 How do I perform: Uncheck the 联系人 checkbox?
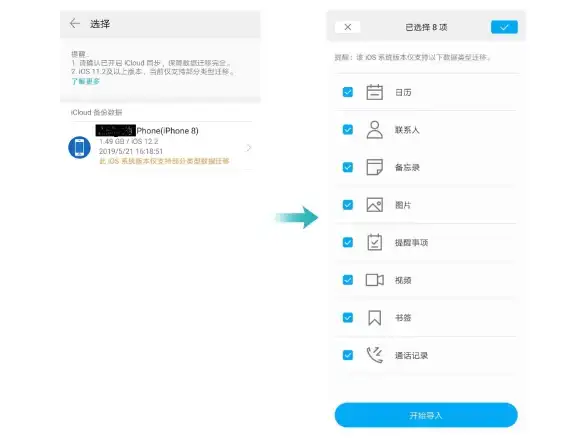348,129
